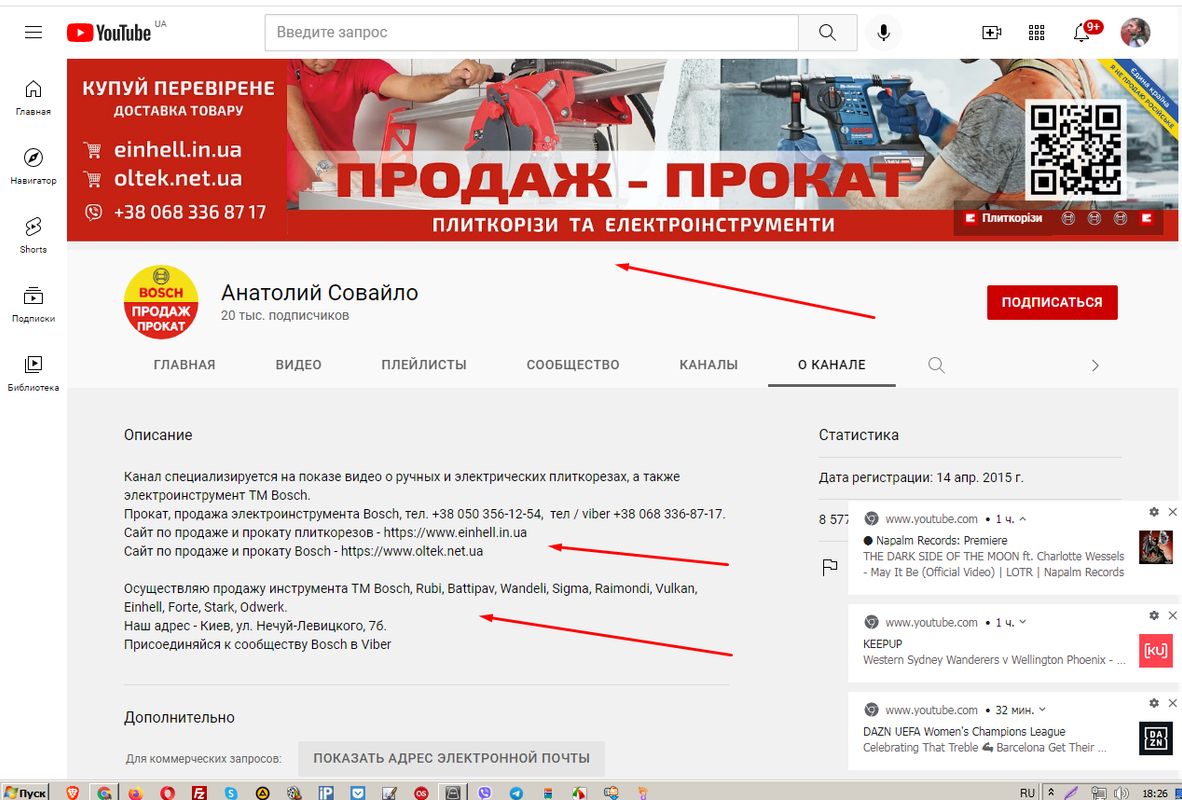1182x800 pixels.
Task: Open the Create video camera icon
Action: point(991,32)
